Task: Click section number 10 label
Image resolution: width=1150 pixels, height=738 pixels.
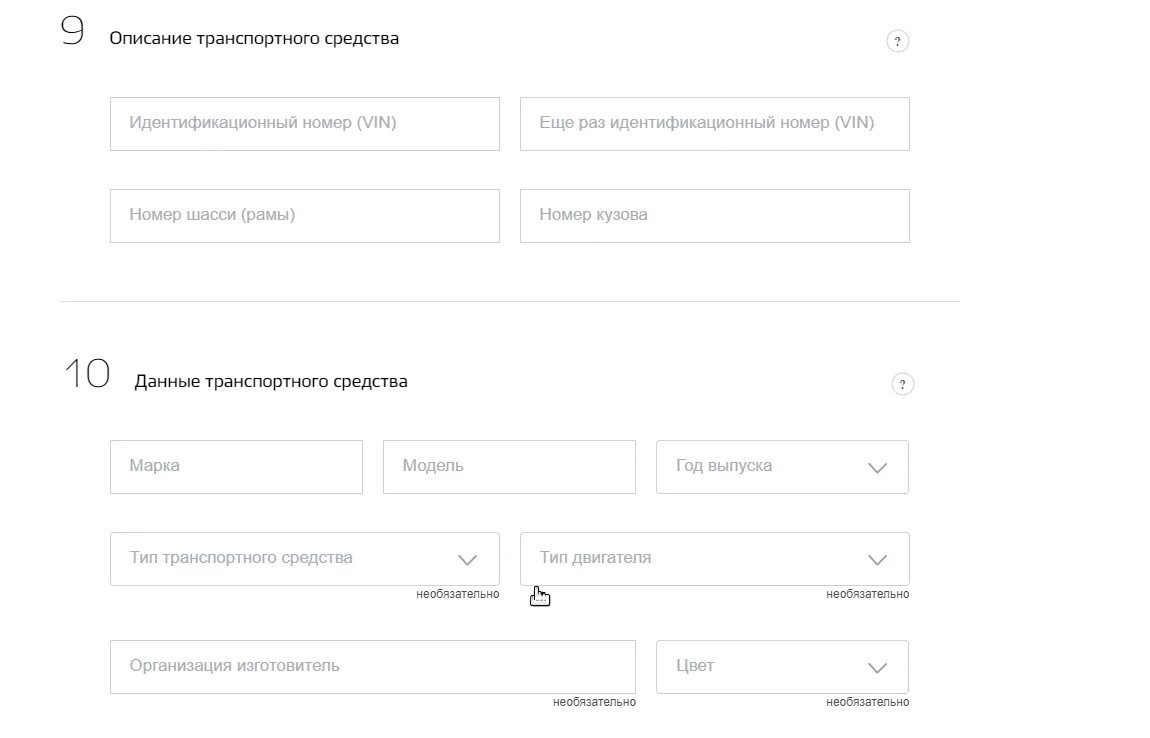Action: pyautogui.click(x=86, y=375)
